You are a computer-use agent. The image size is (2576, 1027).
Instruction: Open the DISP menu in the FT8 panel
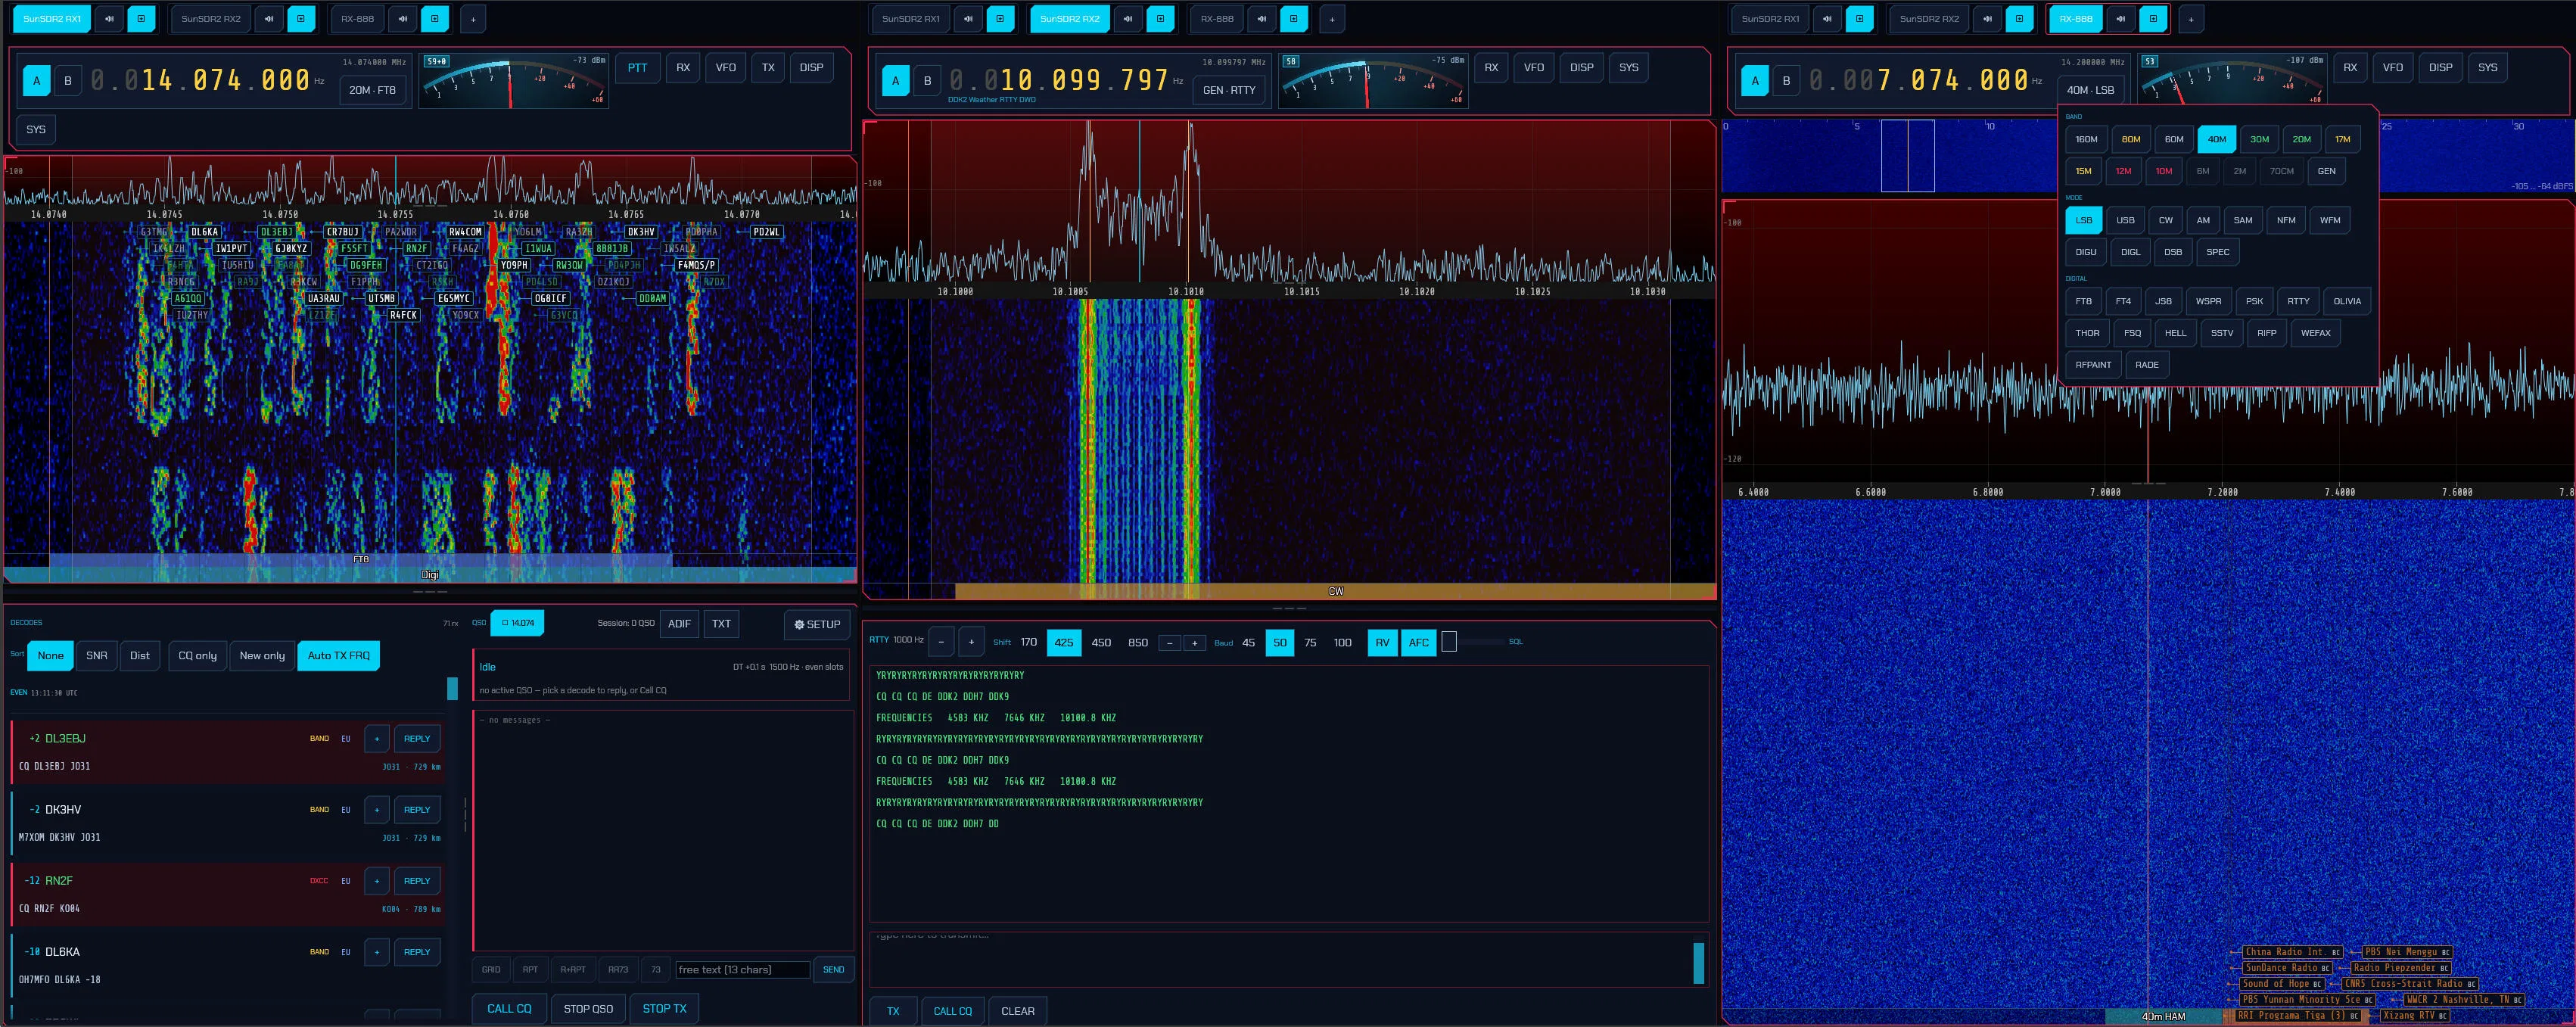click(x=811, y=68)
